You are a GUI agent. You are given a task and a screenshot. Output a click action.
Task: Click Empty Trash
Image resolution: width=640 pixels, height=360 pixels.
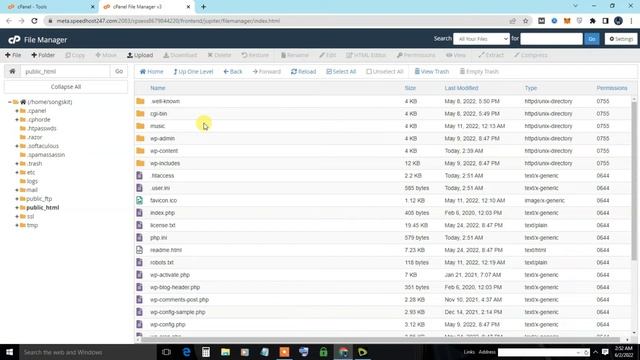coord(479,71)
